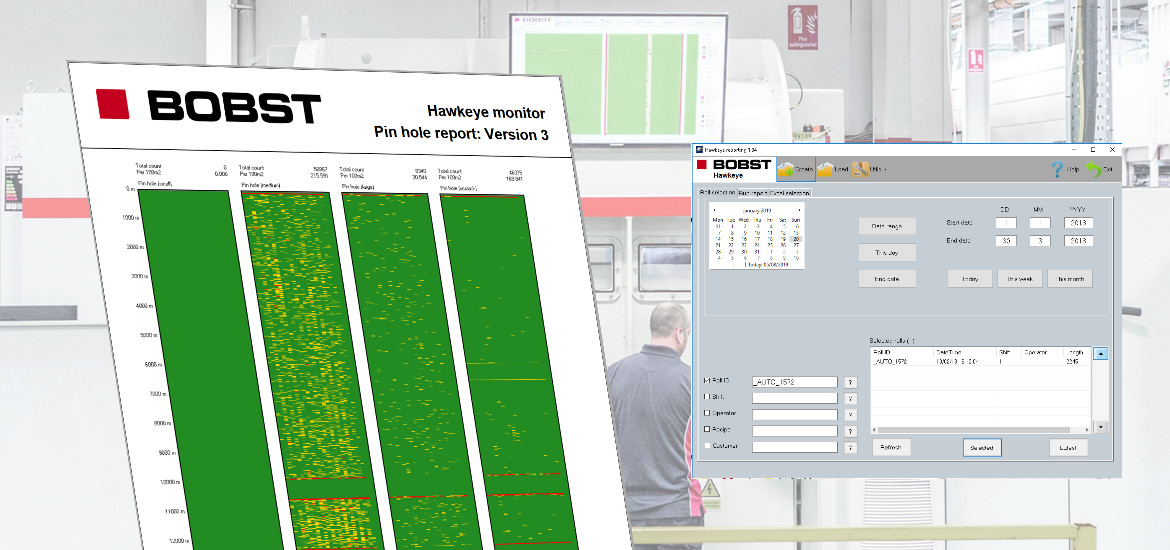Click the Operator text input field
This screenshot has height=550, width=1170.
pyautogui.click(x=795, y=415)
